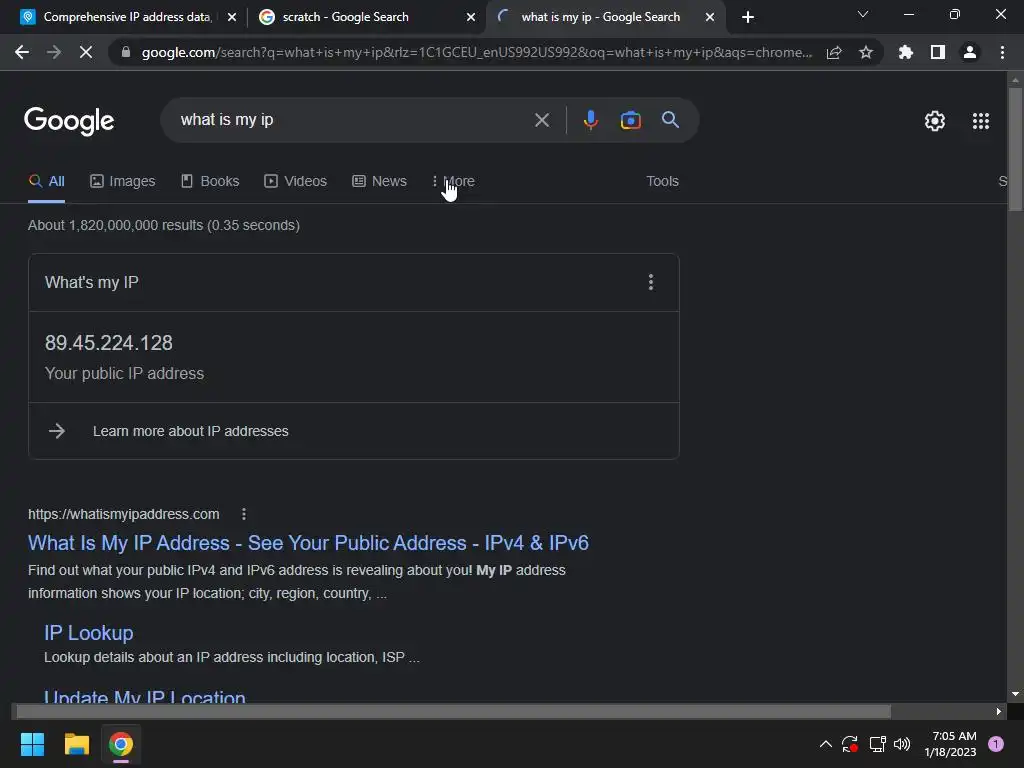
Task: Go back to the previous page
Action: coord(22,52)
